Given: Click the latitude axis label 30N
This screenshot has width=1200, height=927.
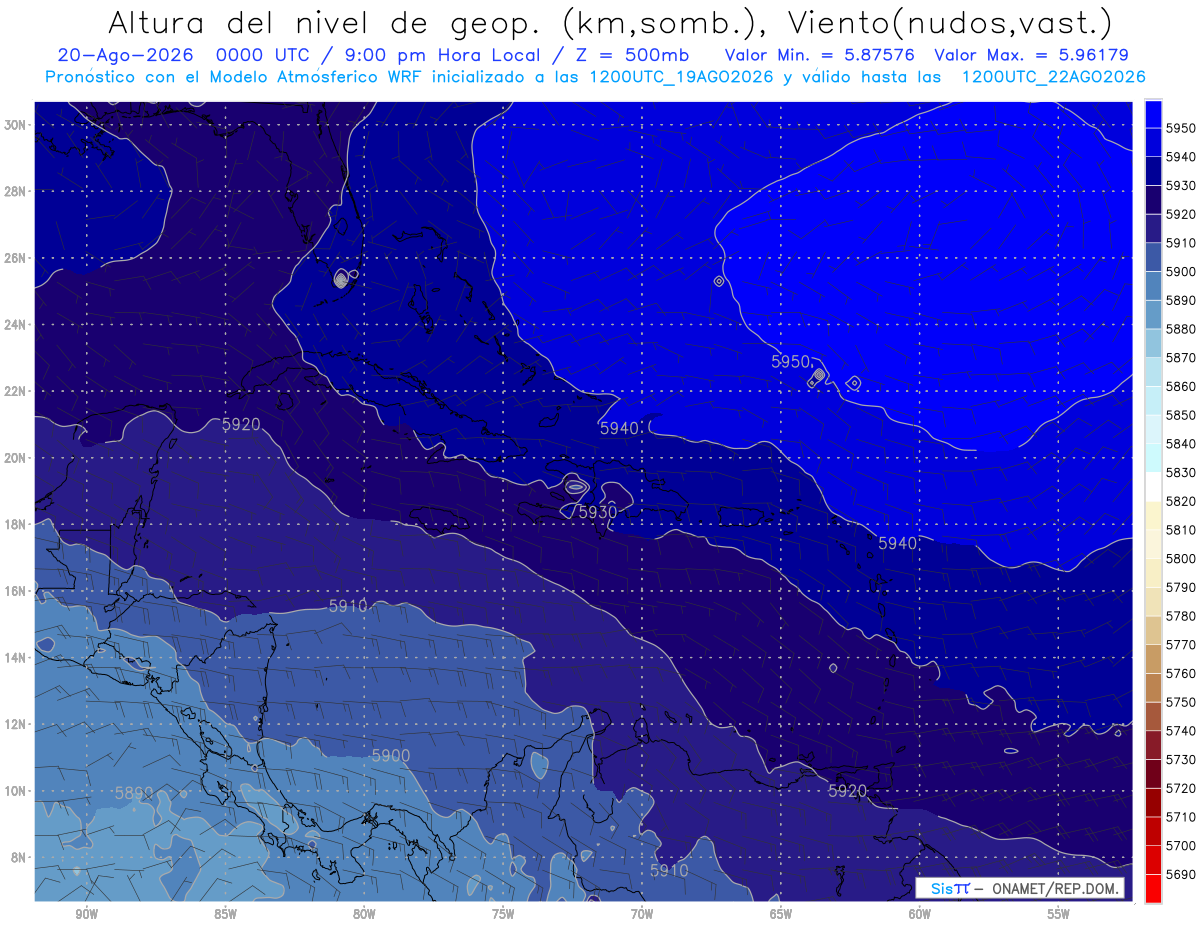Looking at the screenshot, I should coord(15,125).
